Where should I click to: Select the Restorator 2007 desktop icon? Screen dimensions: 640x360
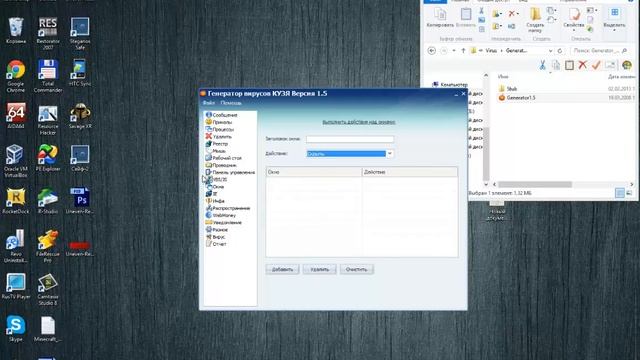48,33
